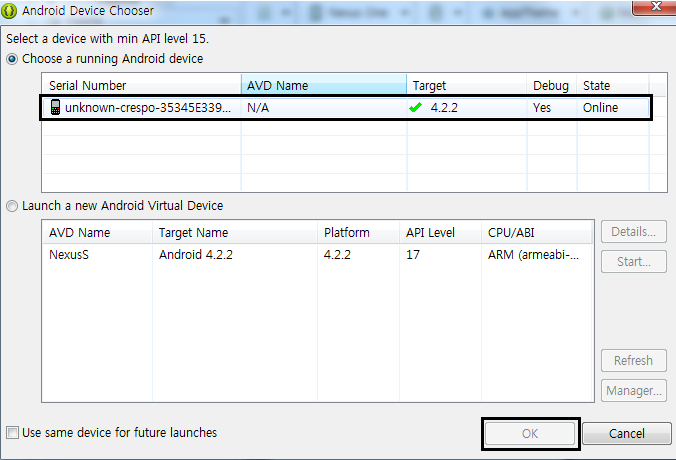Image resolution: width=676 pixels, height=460 pixels.
Task: Click the 'Yes' Debug cell
Action: pyautogui.click(x=542, y=108)
